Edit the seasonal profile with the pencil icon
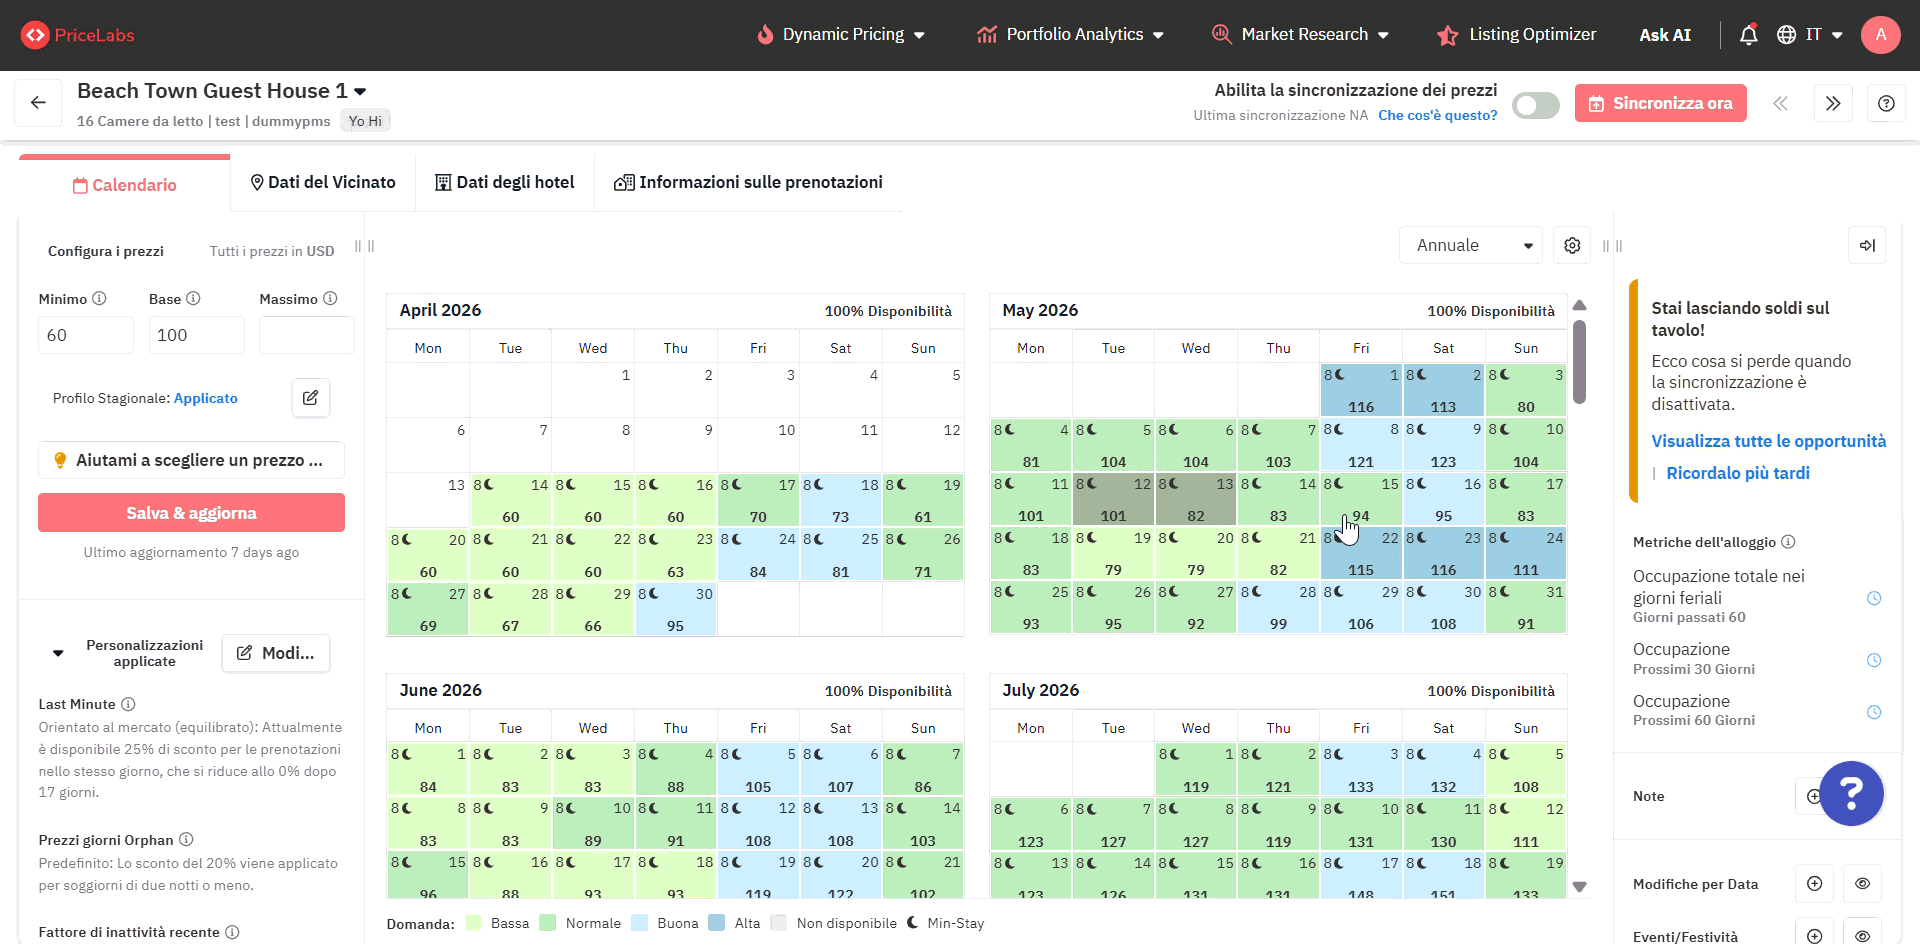1920x944 pixels. (310, 397)
